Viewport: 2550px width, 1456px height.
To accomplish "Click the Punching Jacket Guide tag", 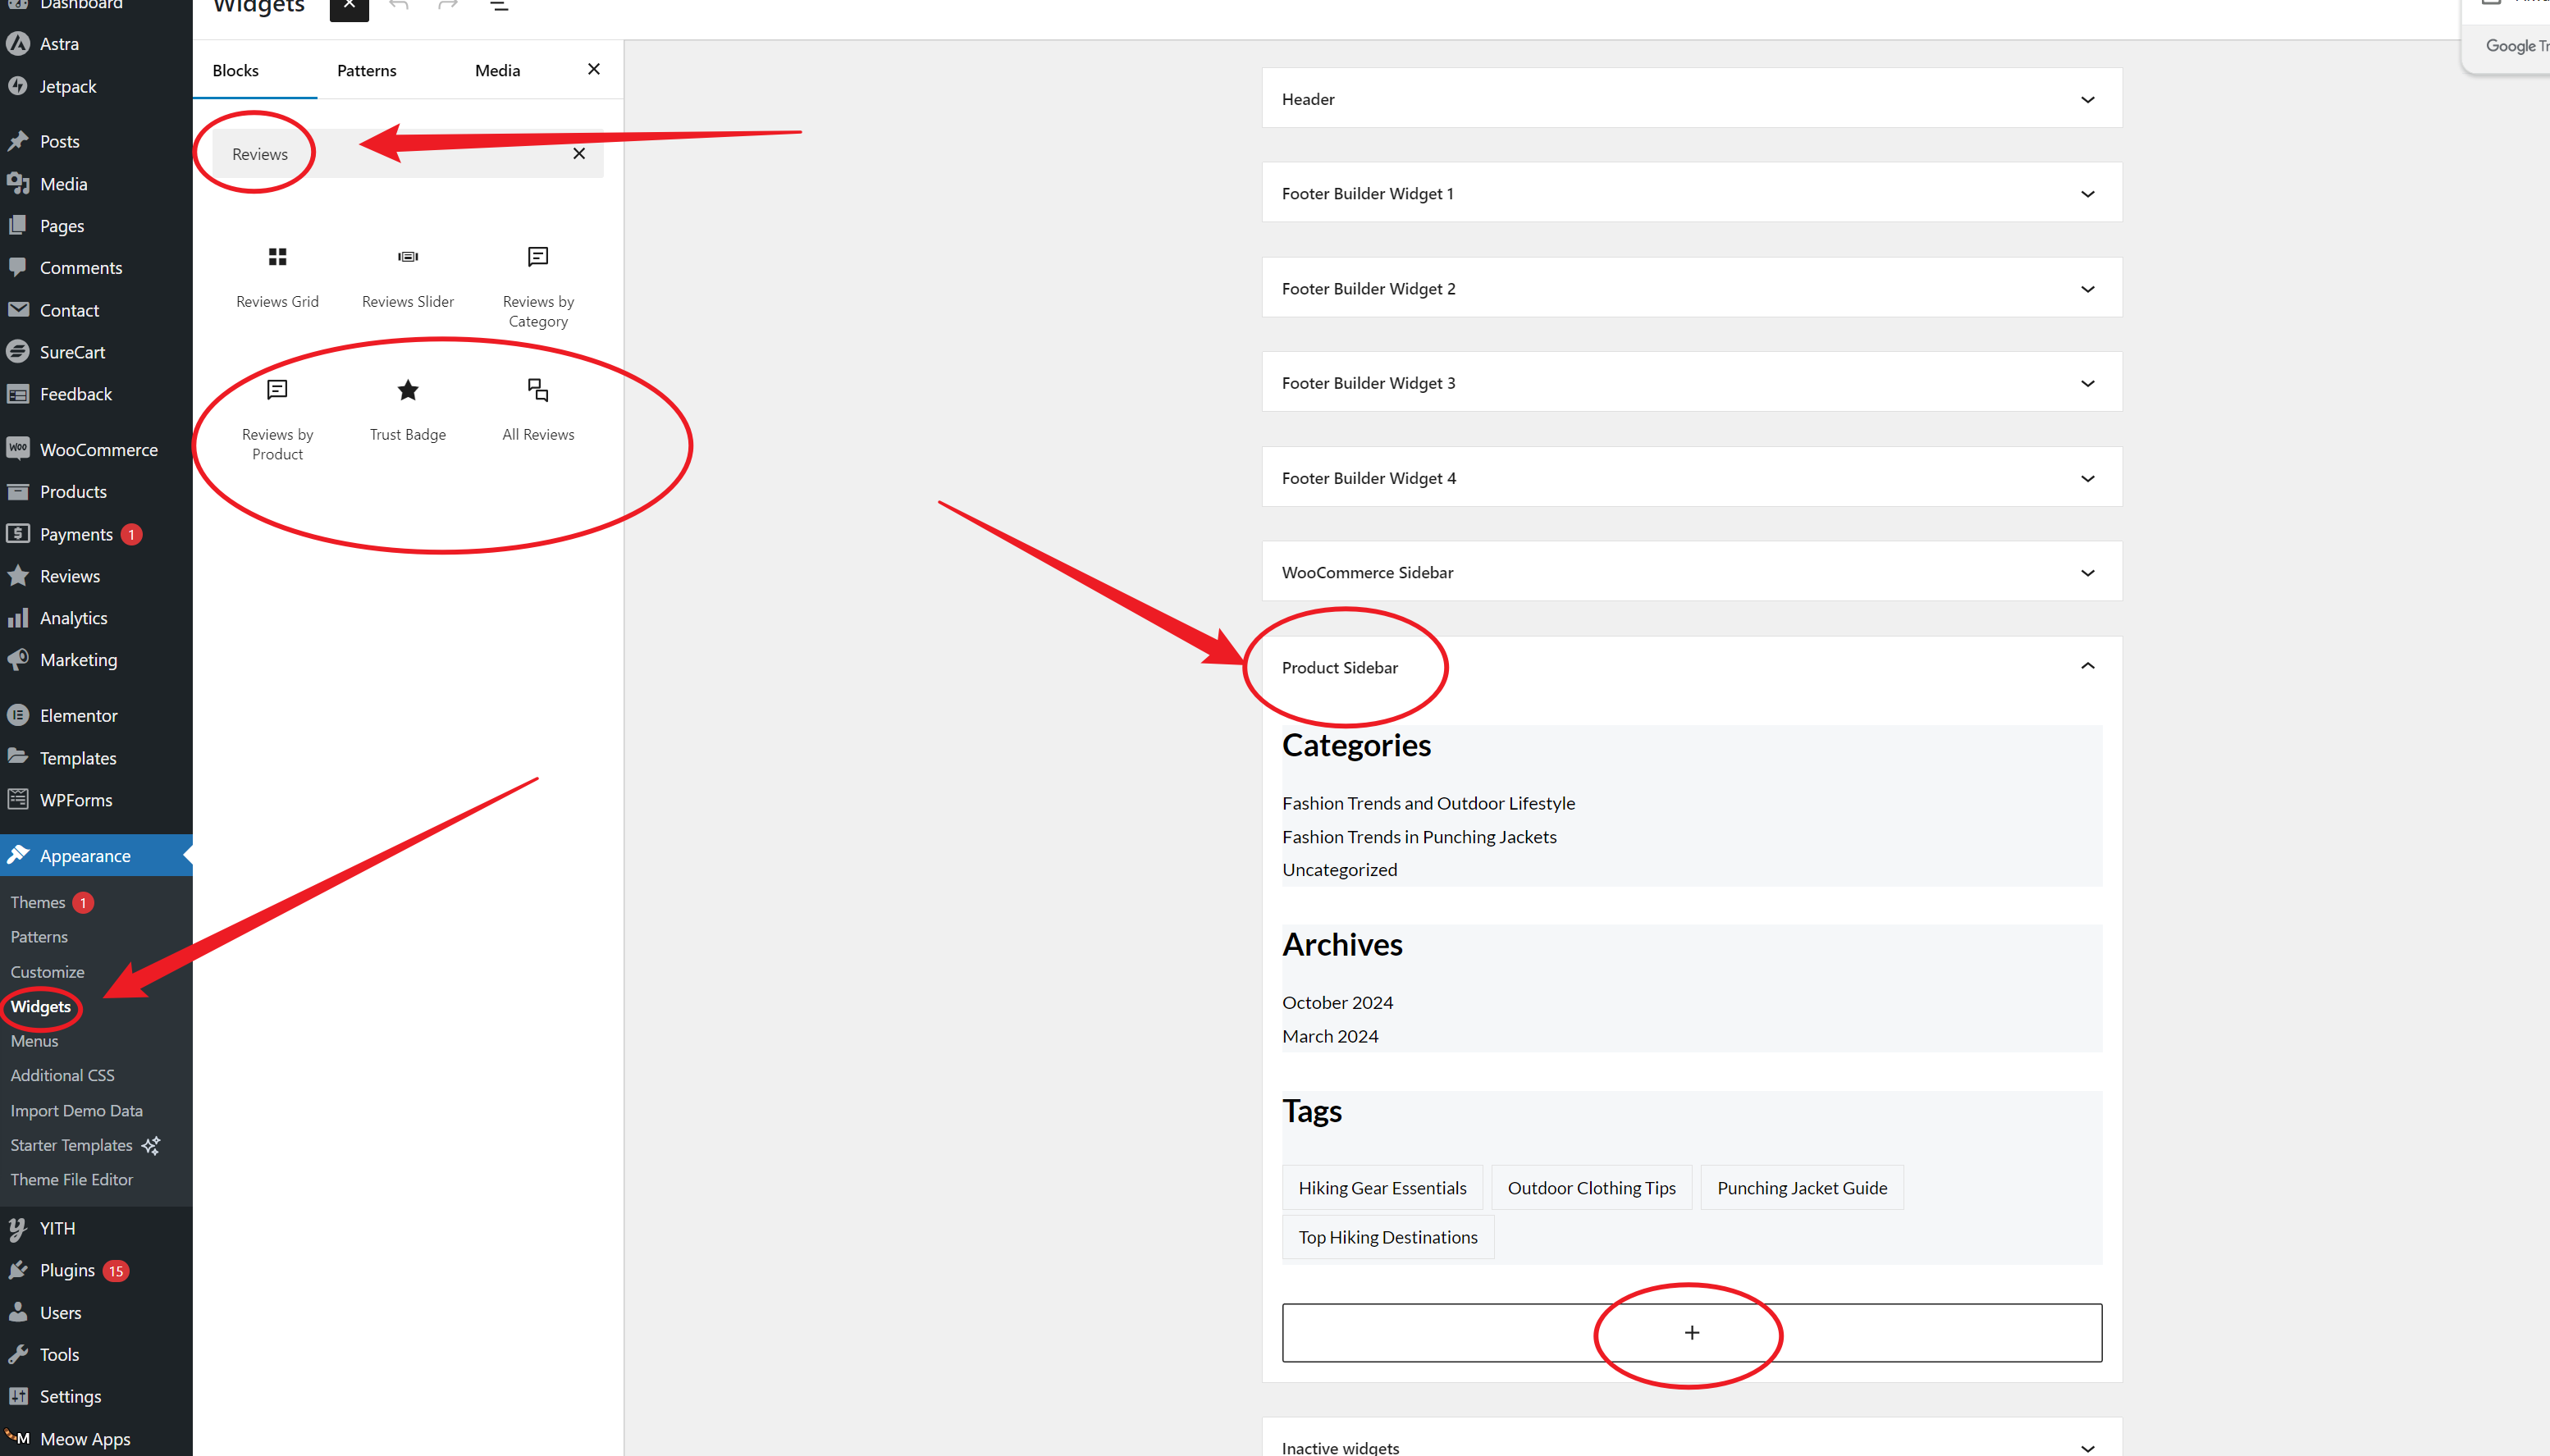I will 1801,1187.
